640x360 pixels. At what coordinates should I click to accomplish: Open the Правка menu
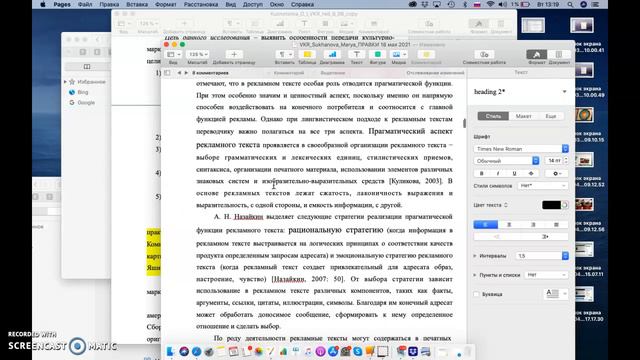pos(109,4)
